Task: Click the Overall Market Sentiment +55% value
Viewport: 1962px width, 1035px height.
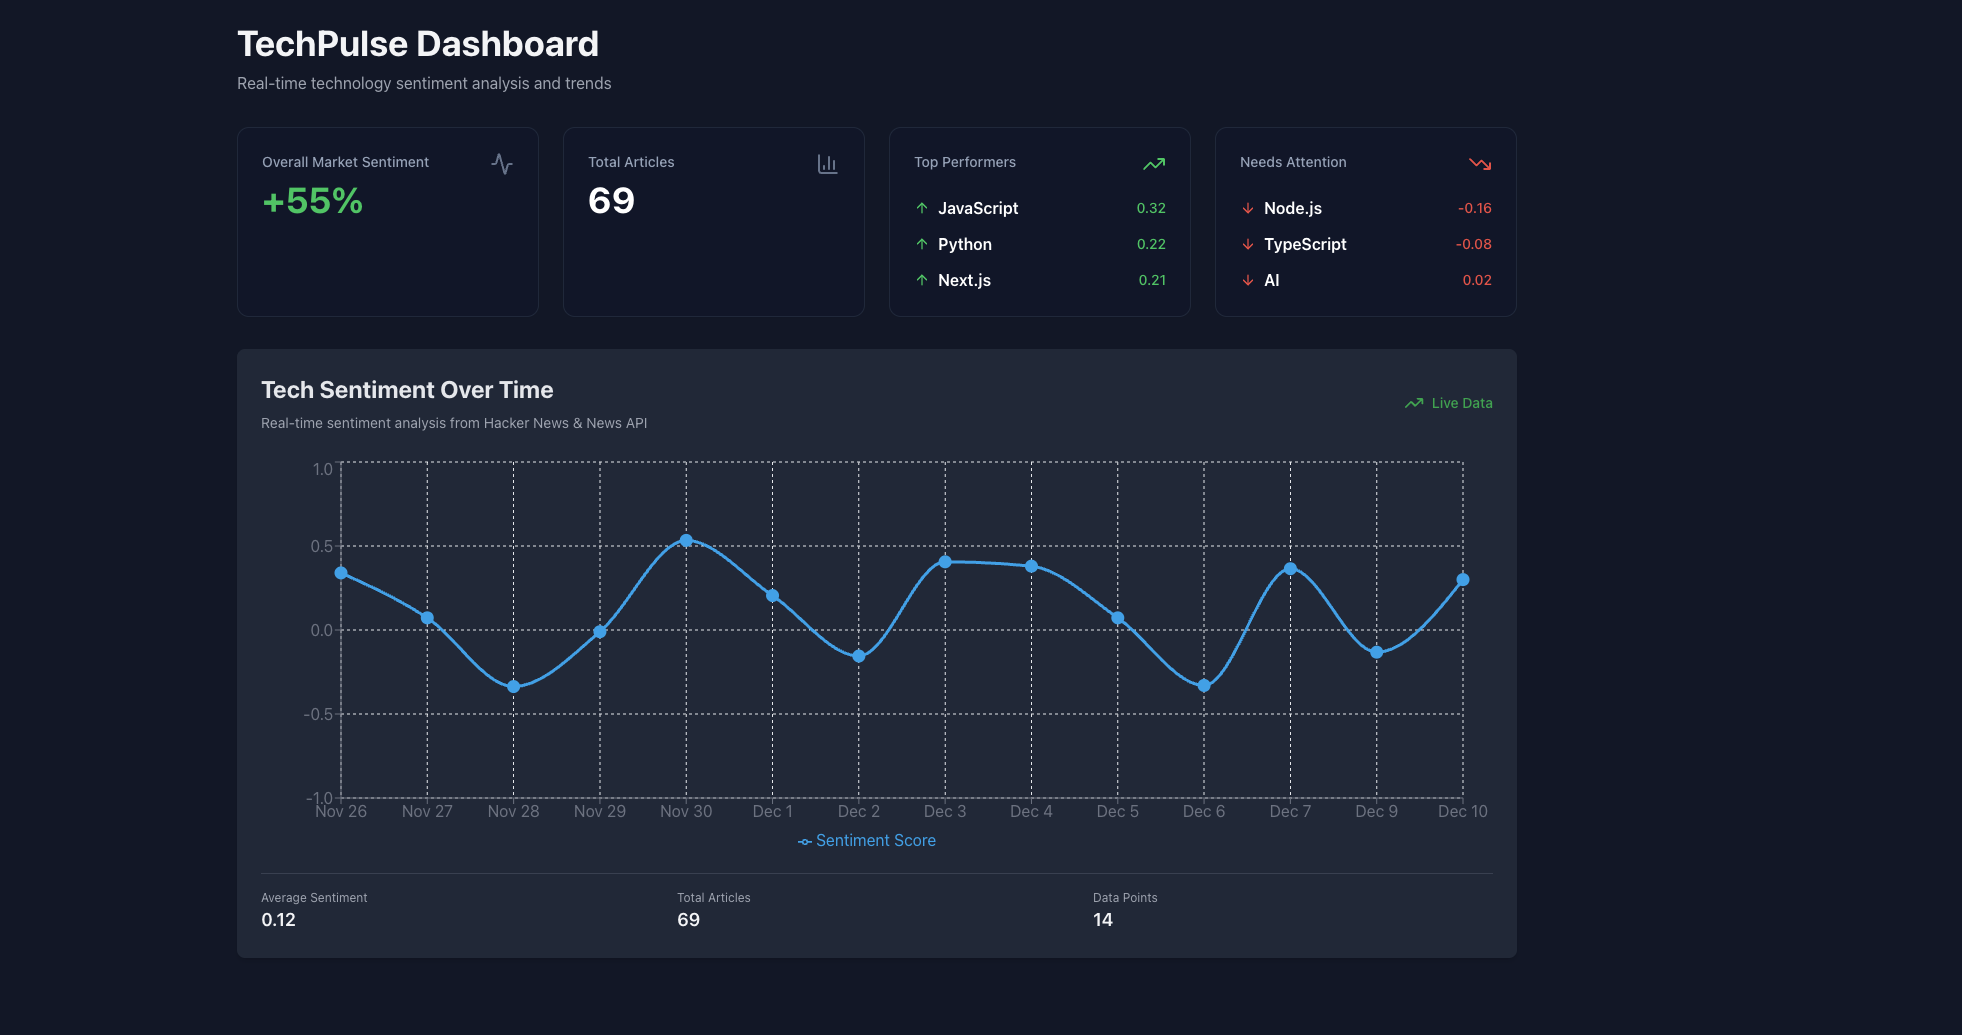Action: coord(310,201)
